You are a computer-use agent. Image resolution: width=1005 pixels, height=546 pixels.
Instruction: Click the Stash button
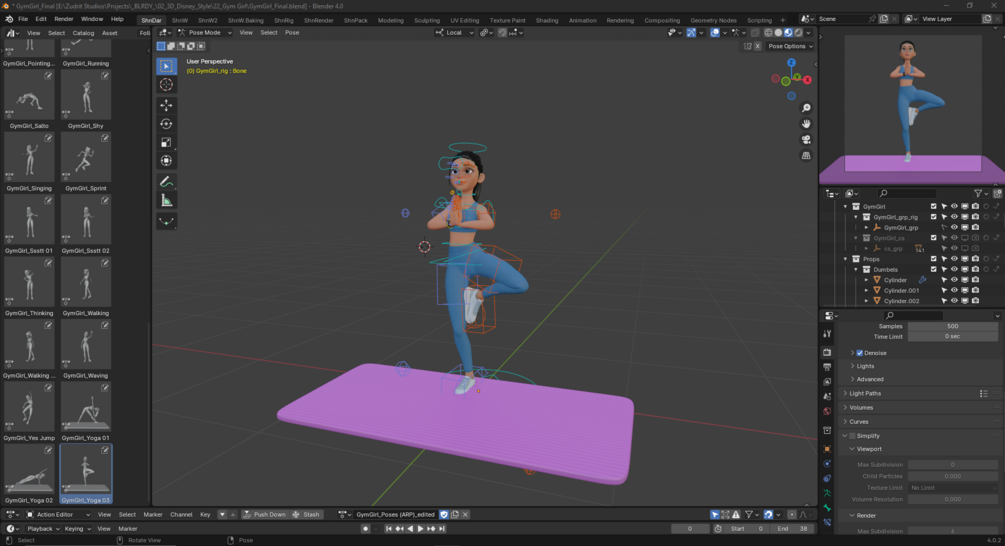[306, 515]
